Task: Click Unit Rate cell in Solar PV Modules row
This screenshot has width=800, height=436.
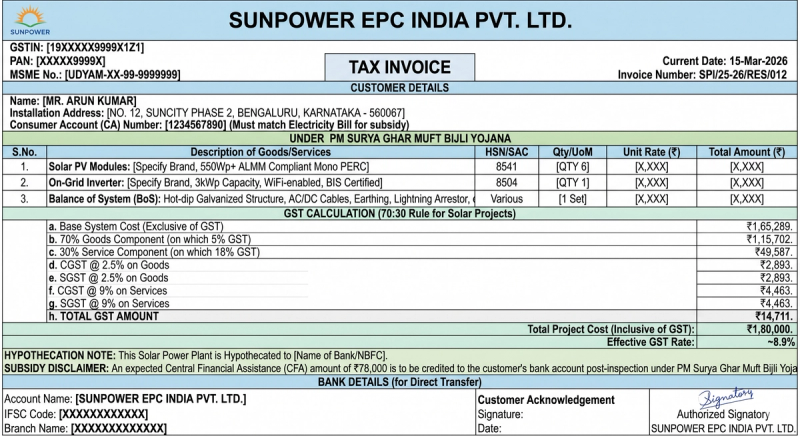Action: [652, 167]
